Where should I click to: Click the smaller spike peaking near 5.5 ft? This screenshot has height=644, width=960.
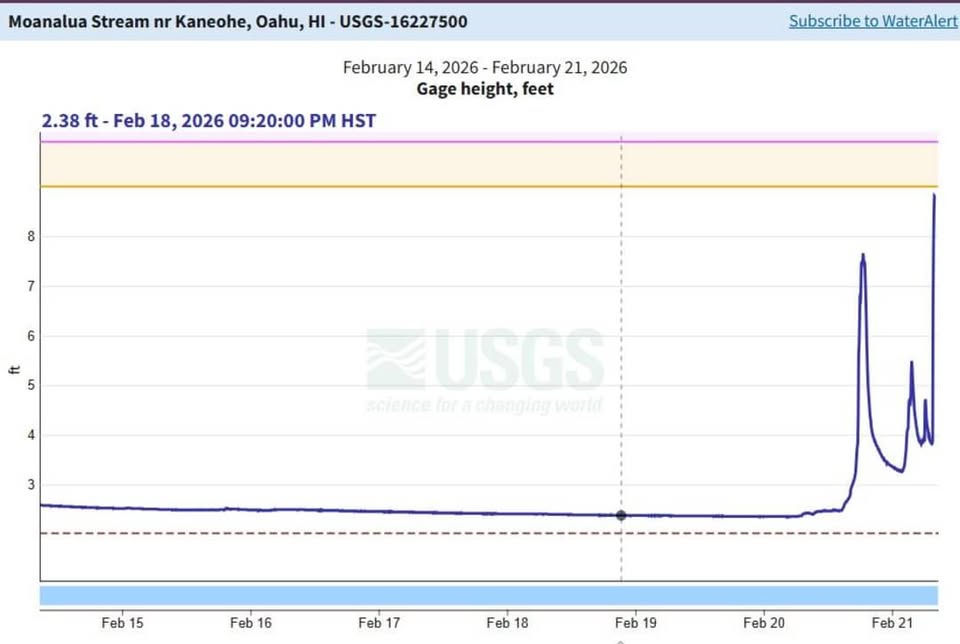tap(911, 364)
